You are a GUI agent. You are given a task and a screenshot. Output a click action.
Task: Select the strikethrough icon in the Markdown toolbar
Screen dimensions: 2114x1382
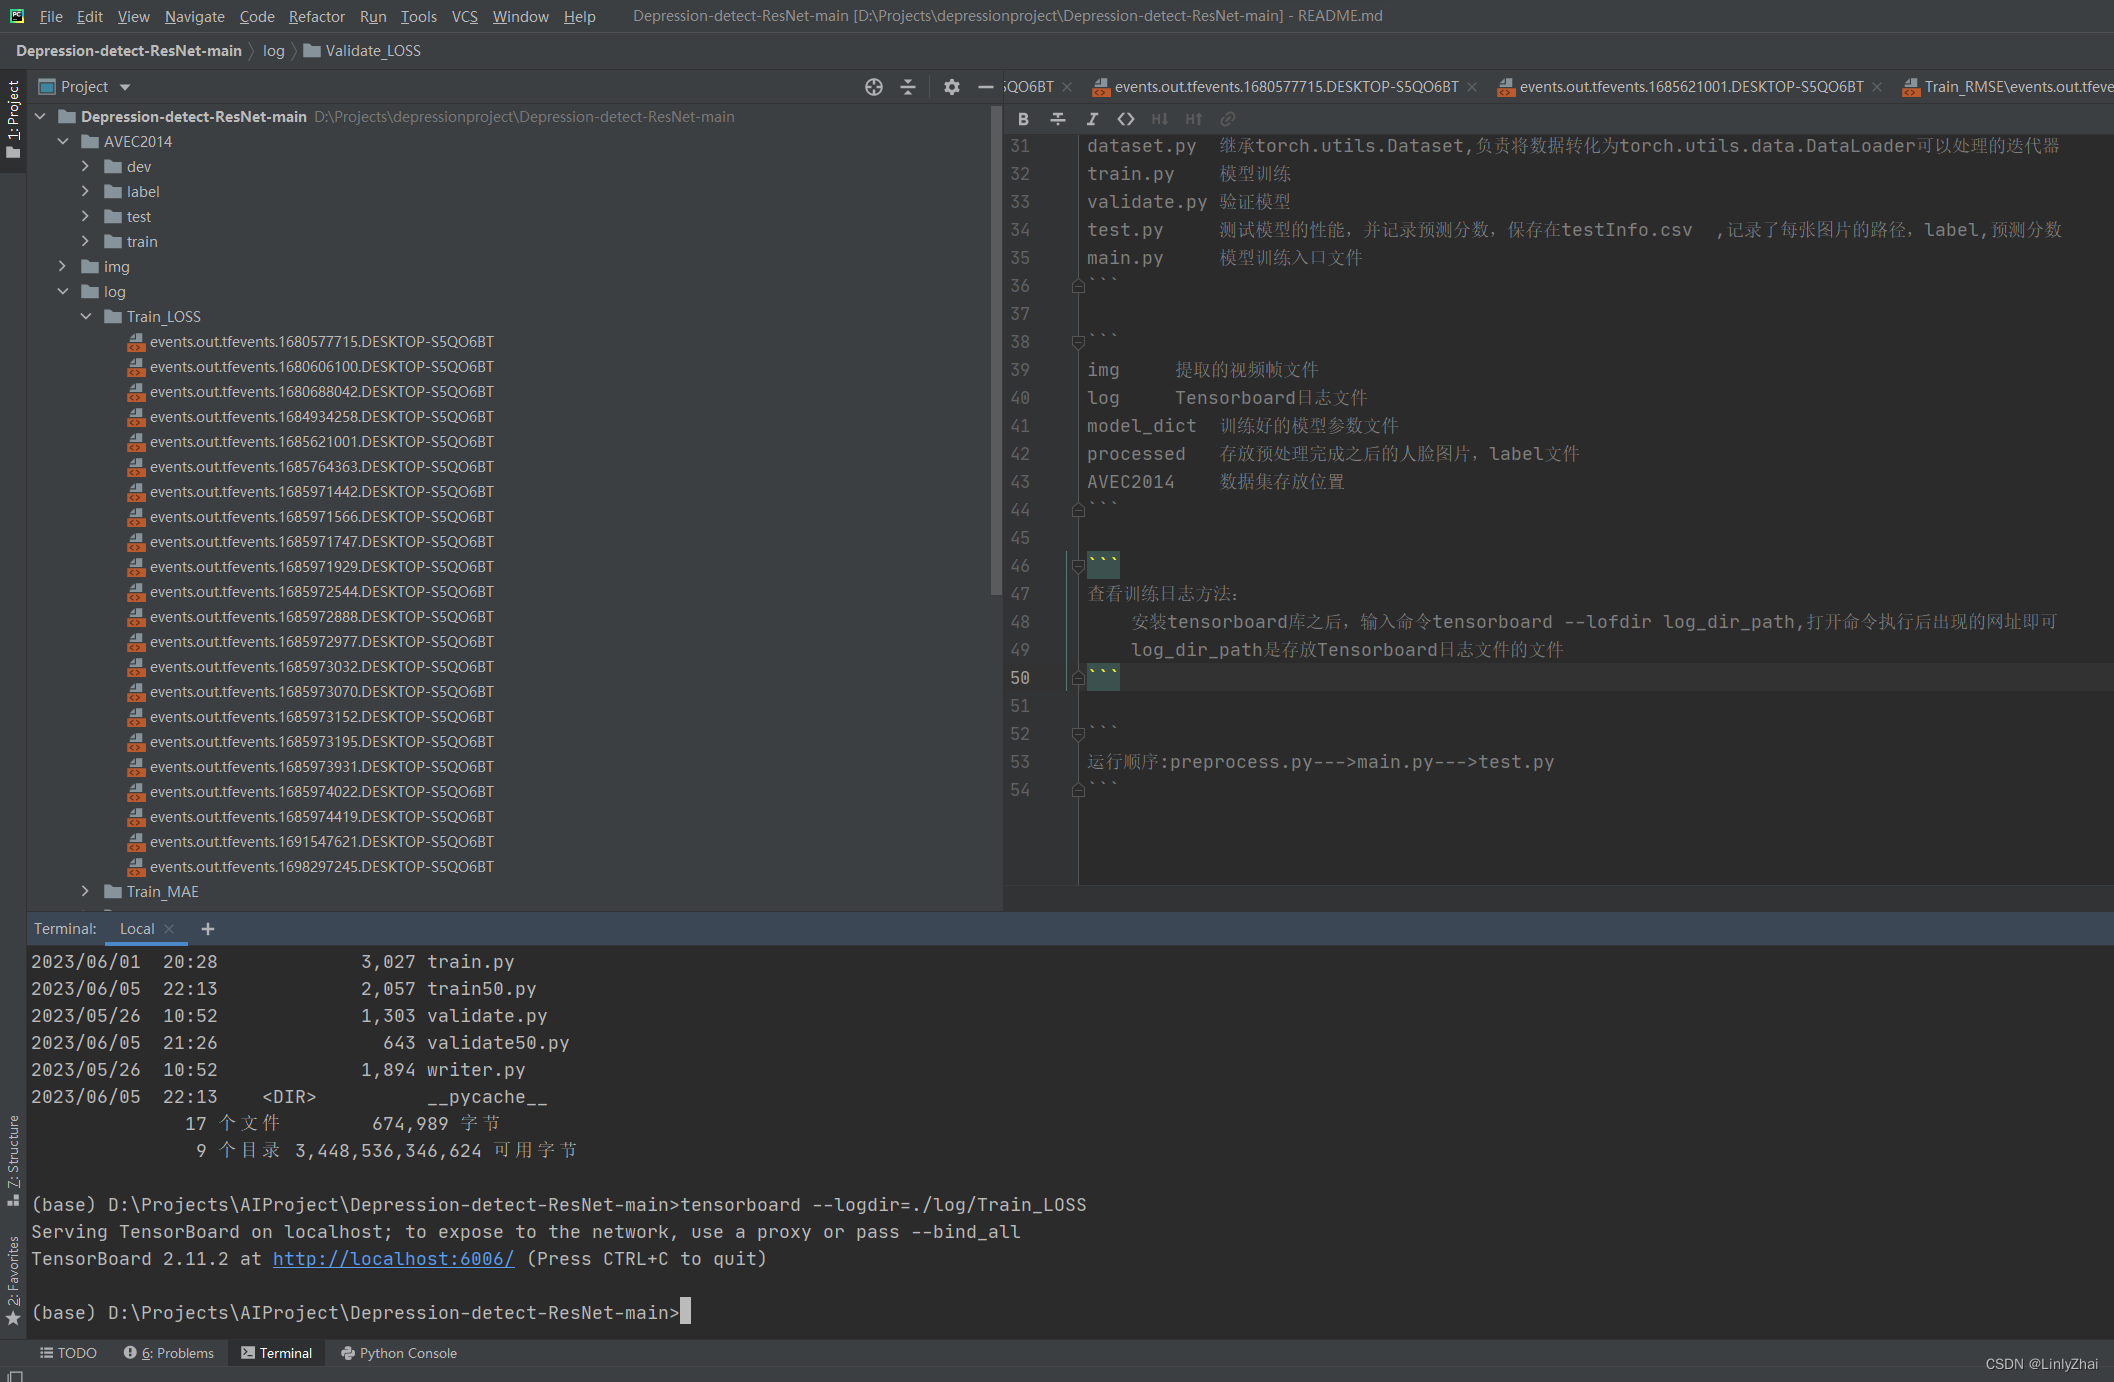(1058, 119)
